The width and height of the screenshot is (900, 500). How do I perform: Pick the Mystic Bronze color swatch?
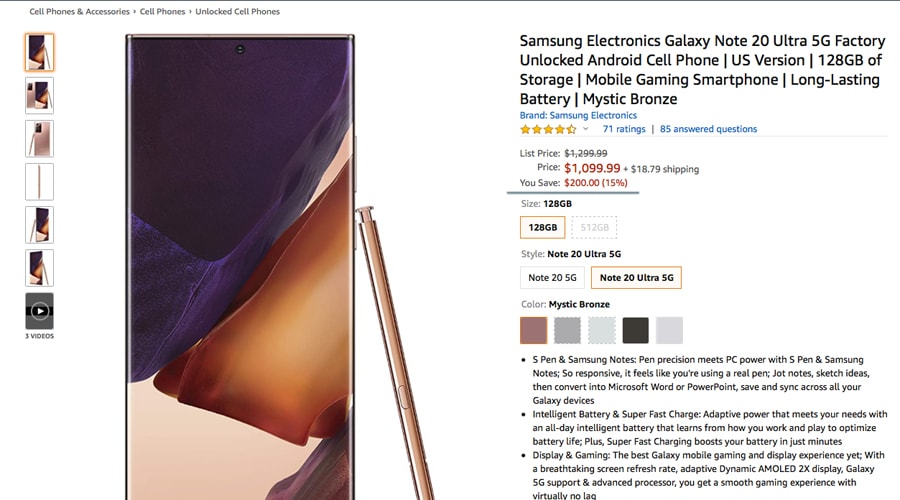[x=534, y=330]
